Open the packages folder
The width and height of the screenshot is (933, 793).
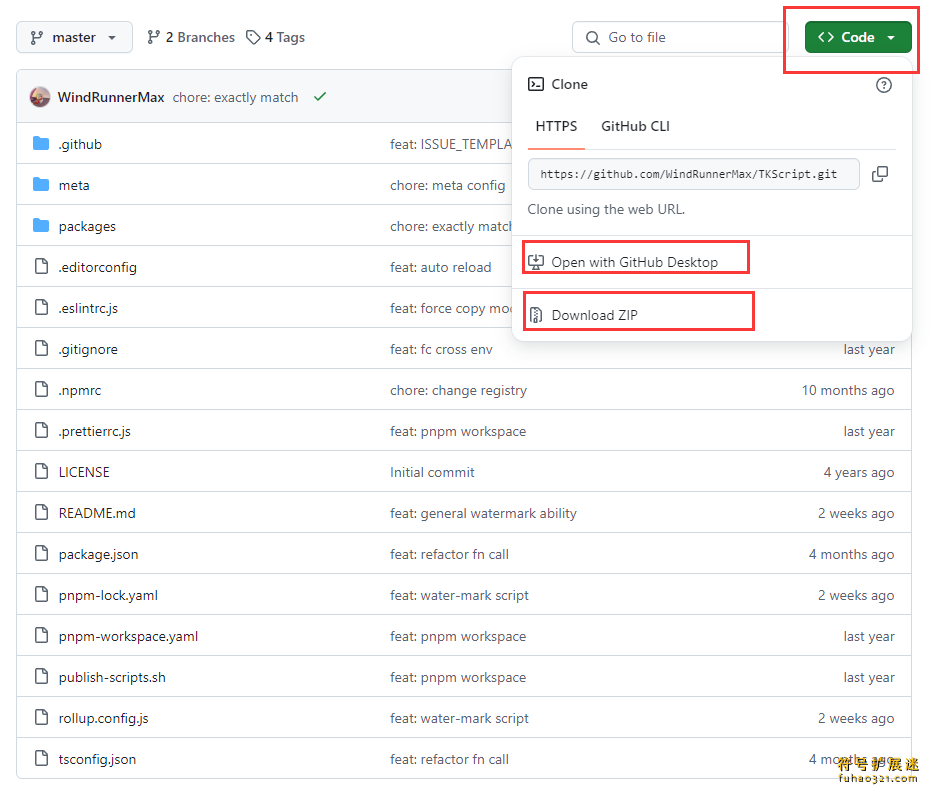coord(87,227)
